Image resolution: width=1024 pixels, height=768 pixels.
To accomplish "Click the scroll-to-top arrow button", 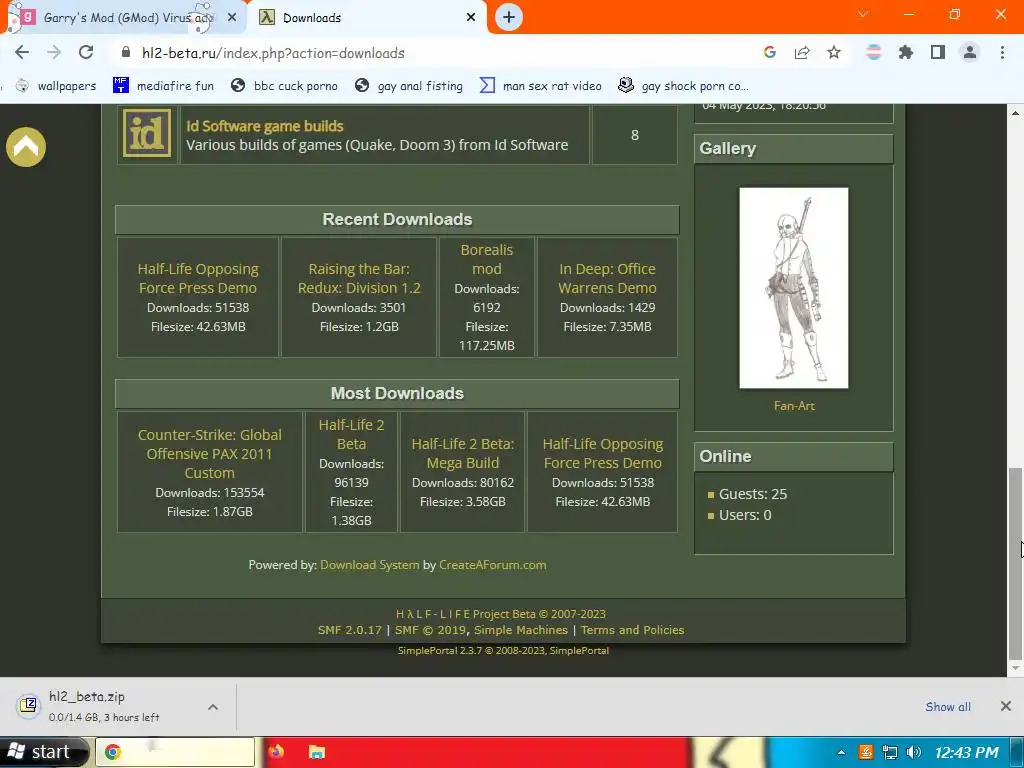I will pos(26,147).
